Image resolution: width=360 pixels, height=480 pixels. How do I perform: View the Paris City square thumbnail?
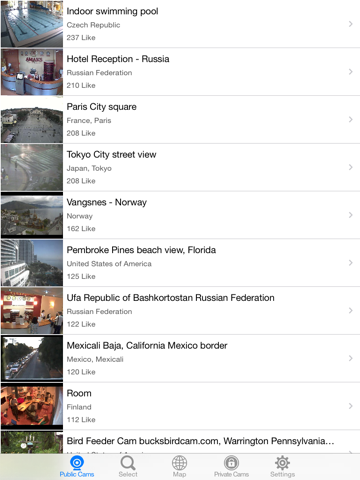click(x=32, y=120)
